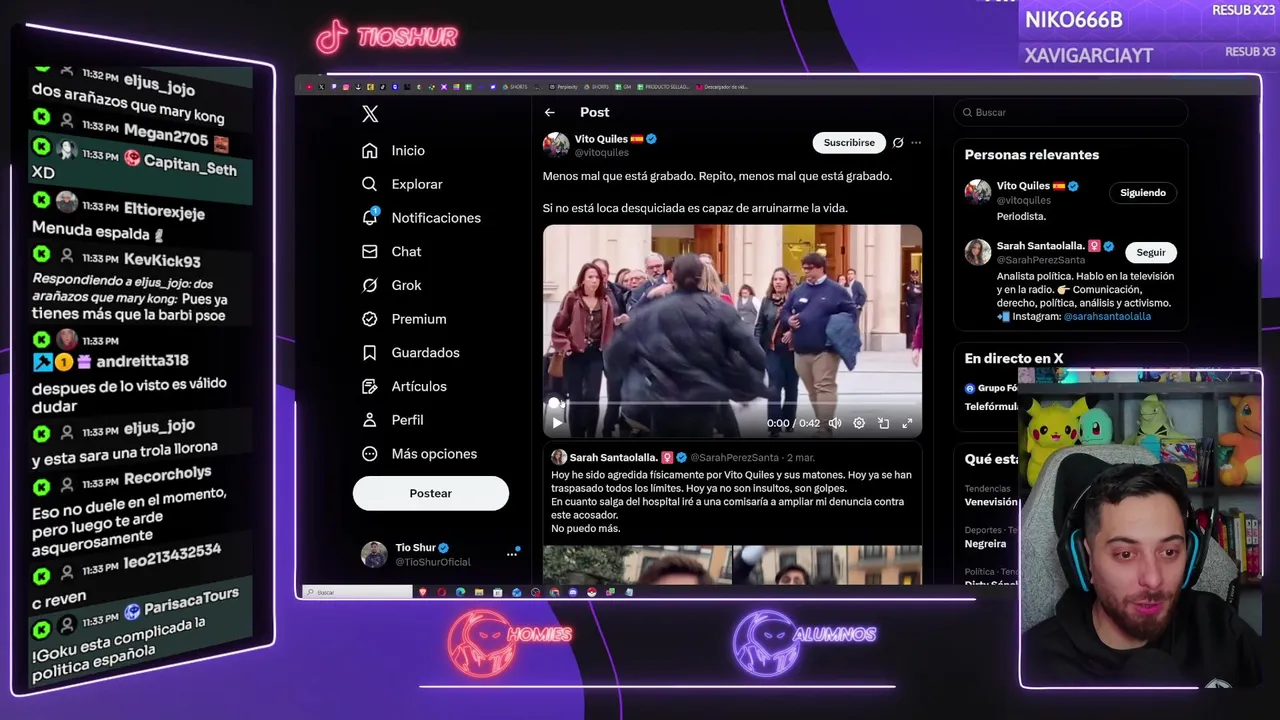Click Kick badge beside Capitan_Seth message

[41, 146]
